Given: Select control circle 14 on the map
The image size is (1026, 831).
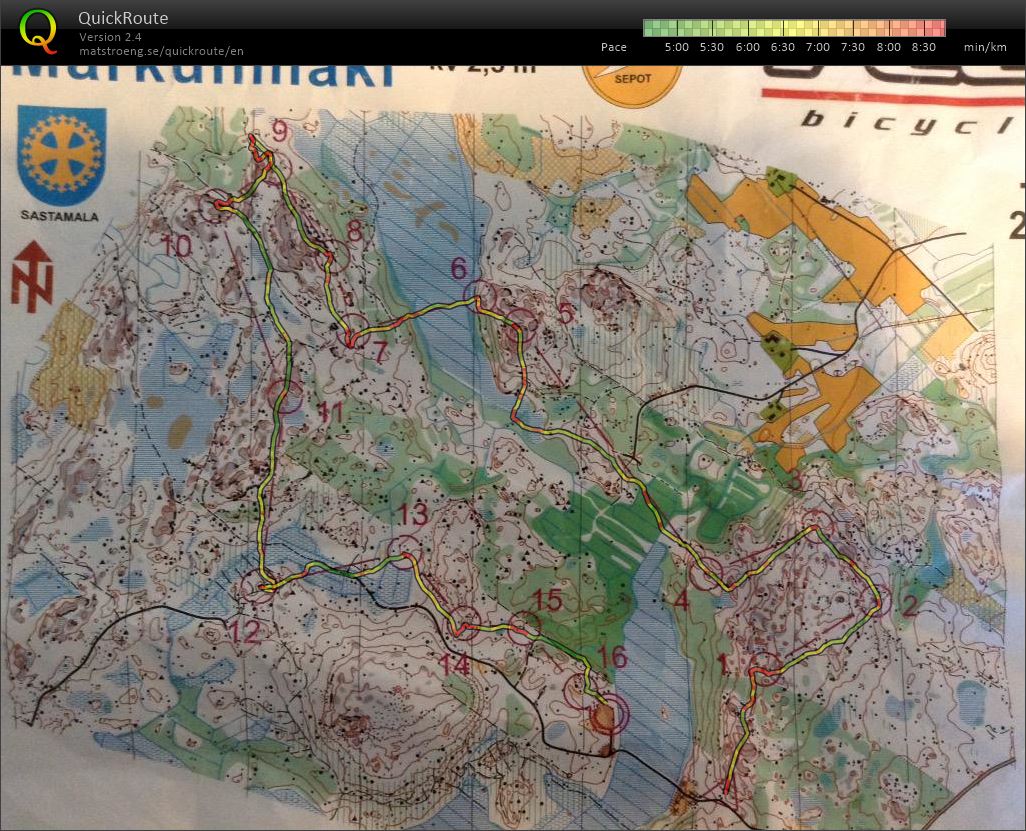Looking at the screenshot, I should [x=462, y=624].
